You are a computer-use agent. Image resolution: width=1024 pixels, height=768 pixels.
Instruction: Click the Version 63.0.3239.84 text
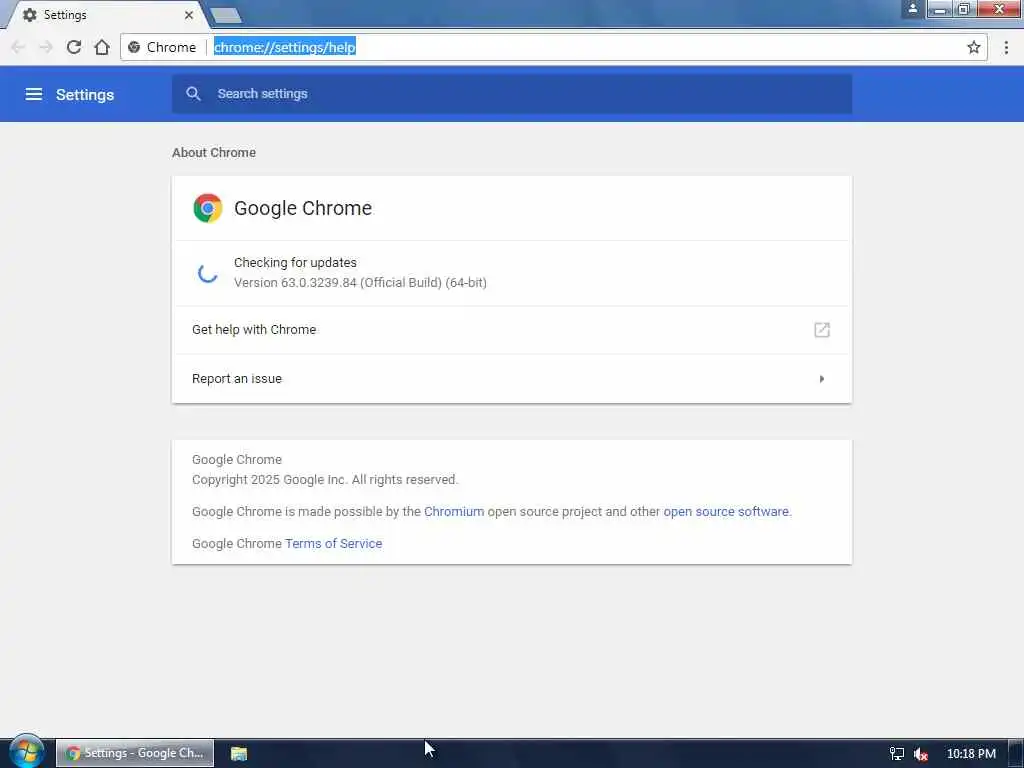[x=360, y=283]
